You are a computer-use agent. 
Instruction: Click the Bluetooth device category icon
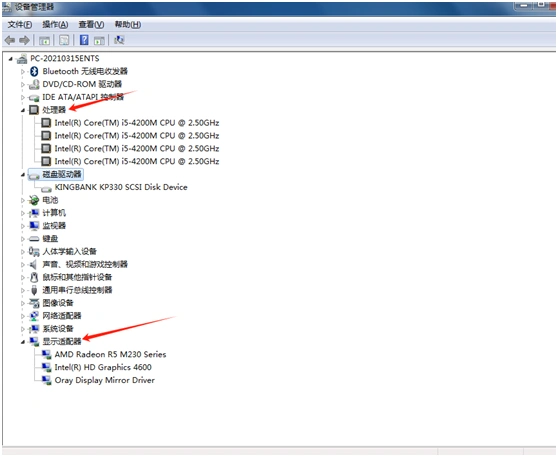34,71
